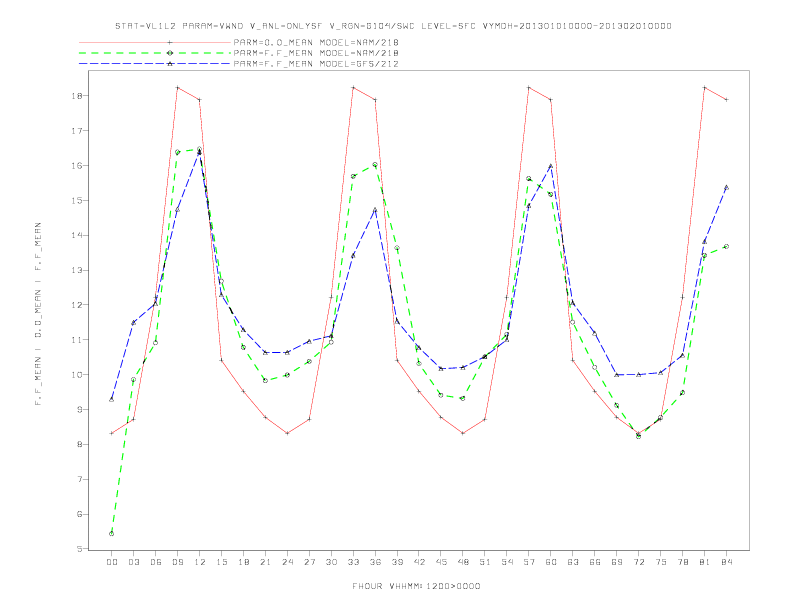
Task: Click y-axis tick value 9
Action: [x=80, y=410]
